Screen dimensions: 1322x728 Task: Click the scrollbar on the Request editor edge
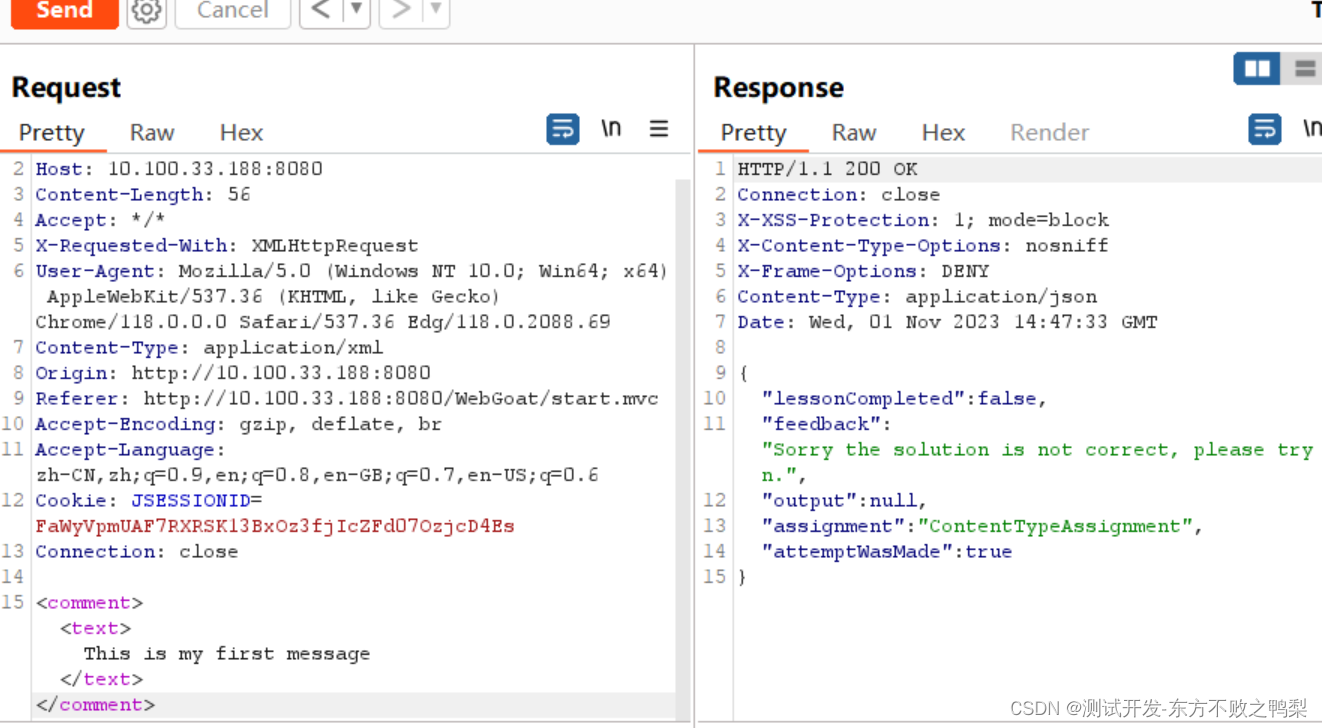coord(680,400)
